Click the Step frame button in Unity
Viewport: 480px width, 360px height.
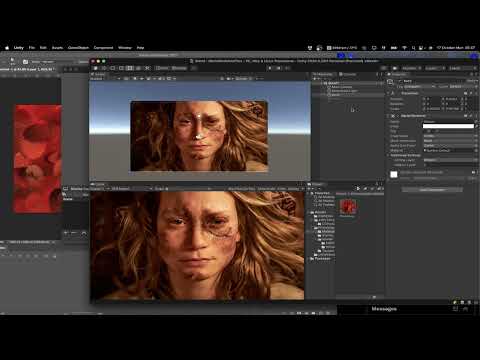click(x=287, y=68)
